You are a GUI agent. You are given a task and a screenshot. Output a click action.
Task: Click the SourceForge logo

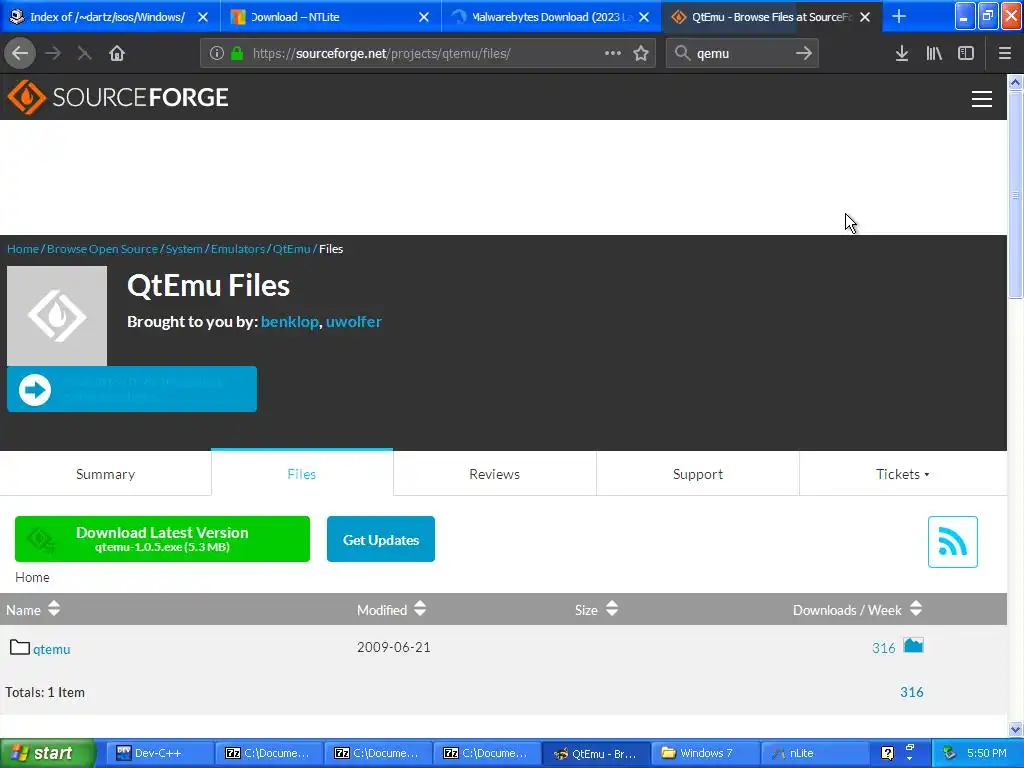(x=118, y=97)
